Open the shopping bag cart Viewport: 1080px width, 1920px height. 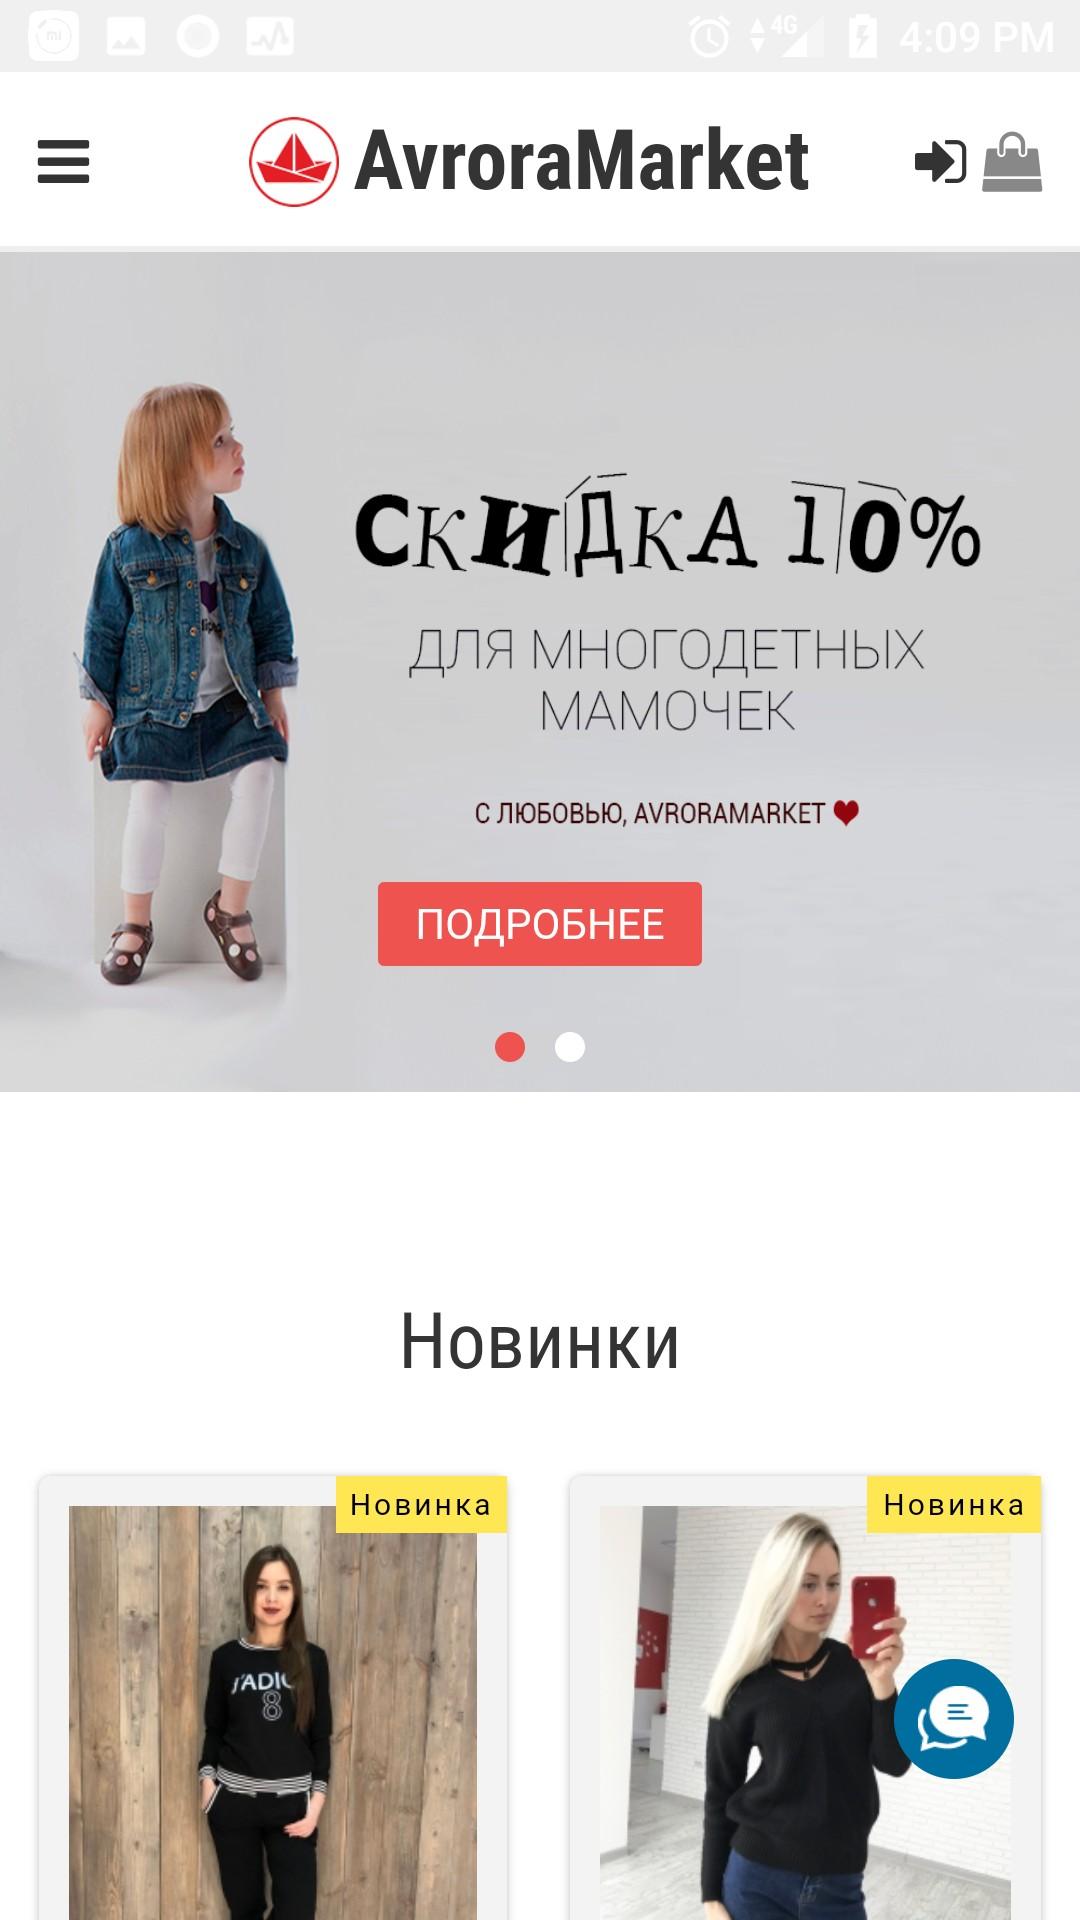(1012, 161)
